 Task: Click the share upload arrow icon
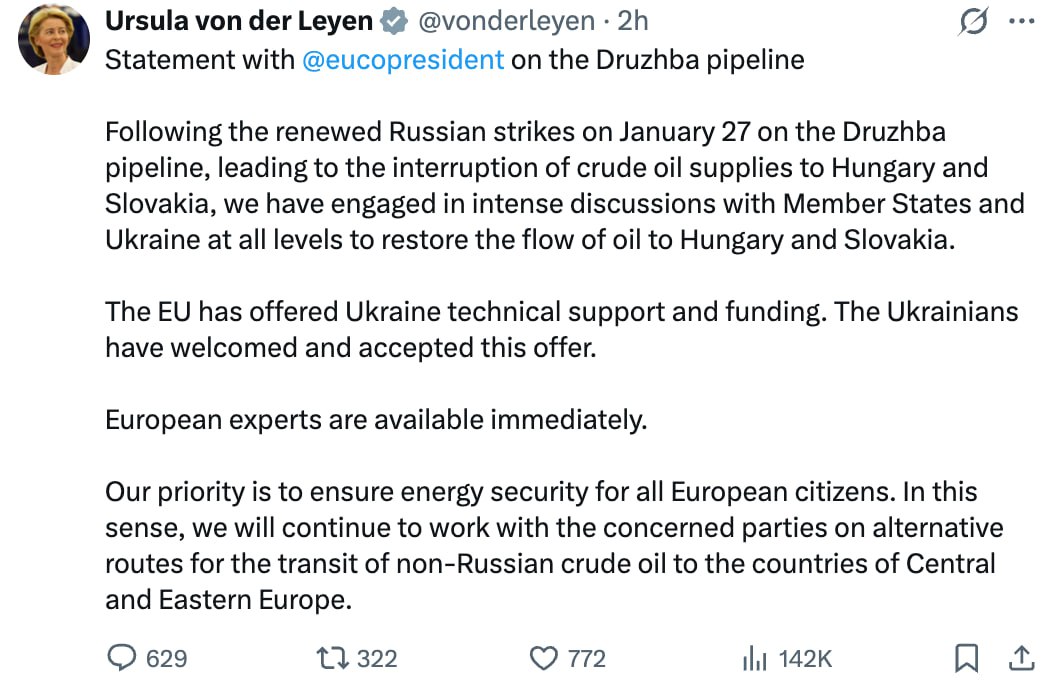pos(1021,657)
